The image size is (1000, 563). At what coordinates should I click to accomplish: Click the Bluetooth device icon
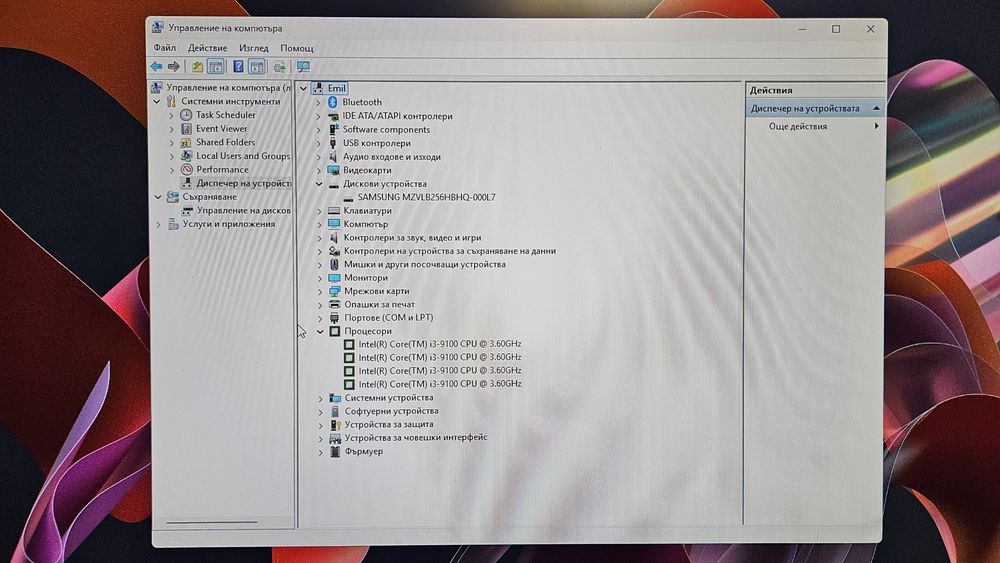[x=332, y=102]
